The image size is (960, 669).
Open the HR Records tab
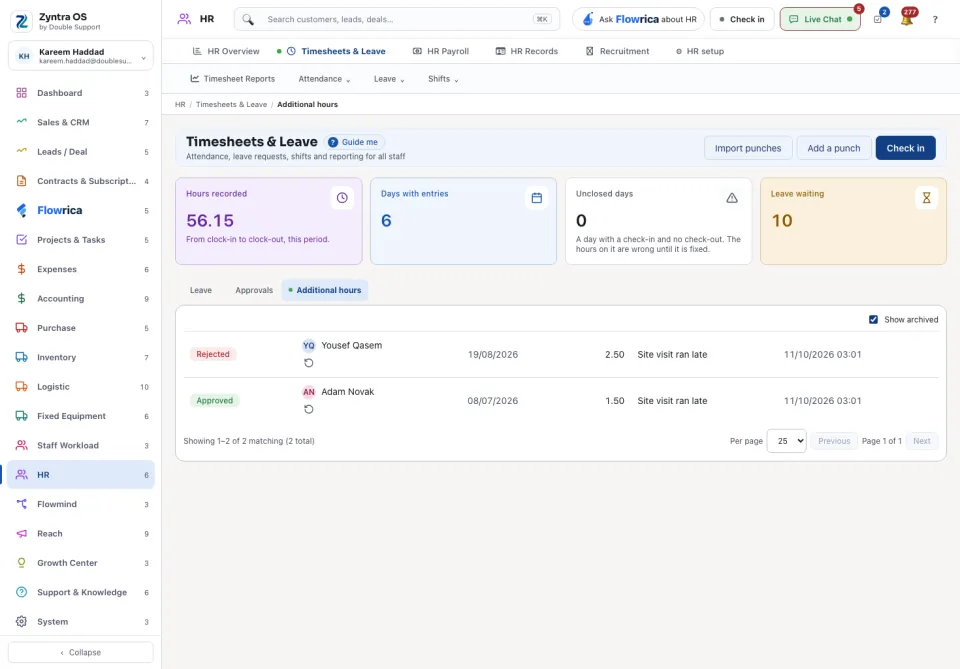click(x=527, y=51)
